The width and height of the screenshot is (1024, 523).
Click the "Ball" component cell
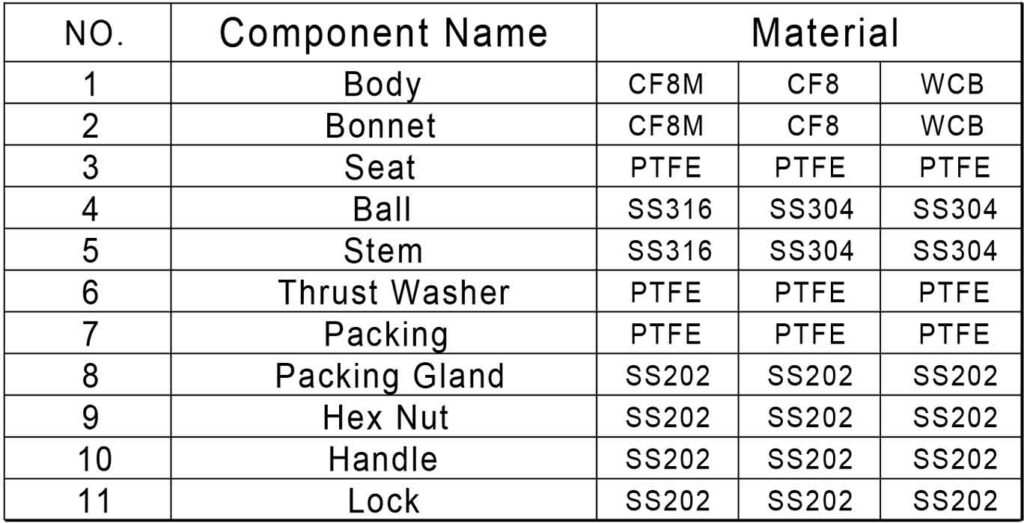coord(382,209)
